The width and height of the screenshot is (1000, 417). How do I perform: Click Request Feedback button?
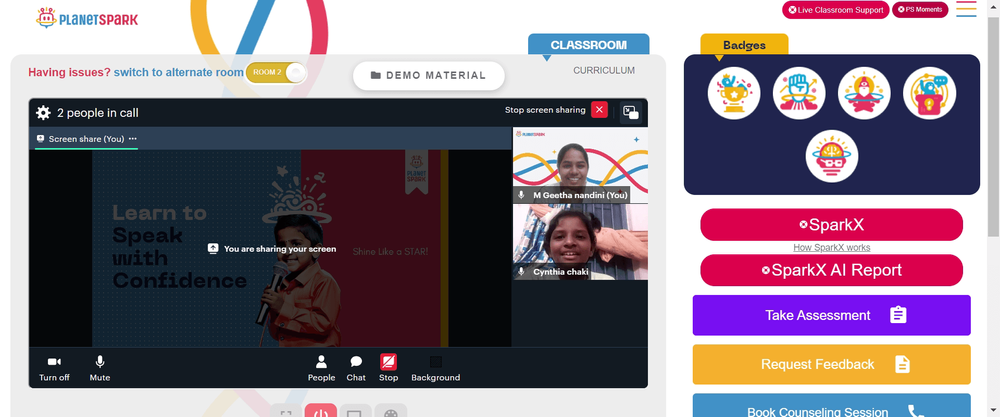pyautogui.click(x=832, y=364)
